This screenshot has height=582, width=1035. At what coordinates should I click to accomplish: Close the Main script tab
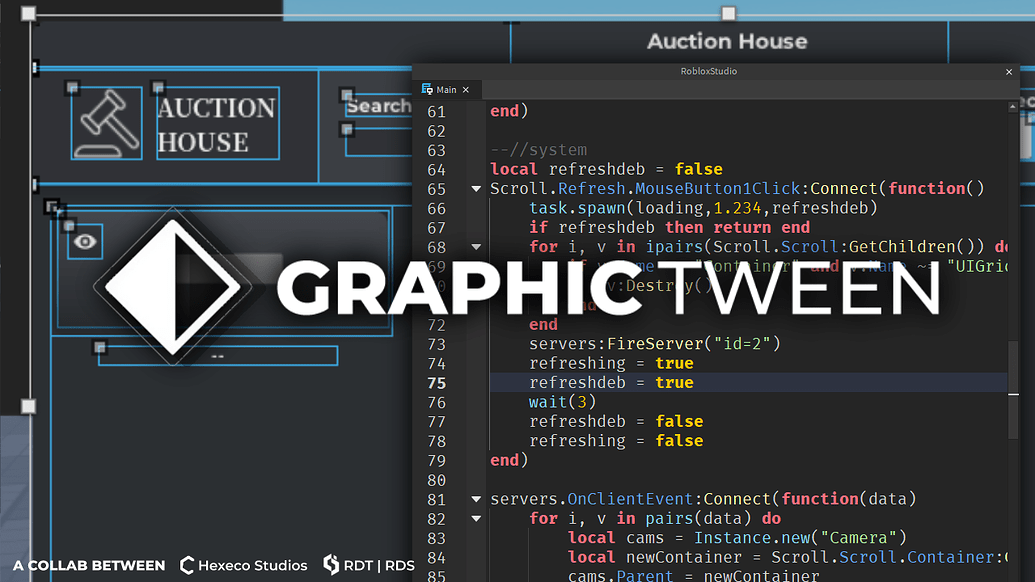[x=464, y=89]
